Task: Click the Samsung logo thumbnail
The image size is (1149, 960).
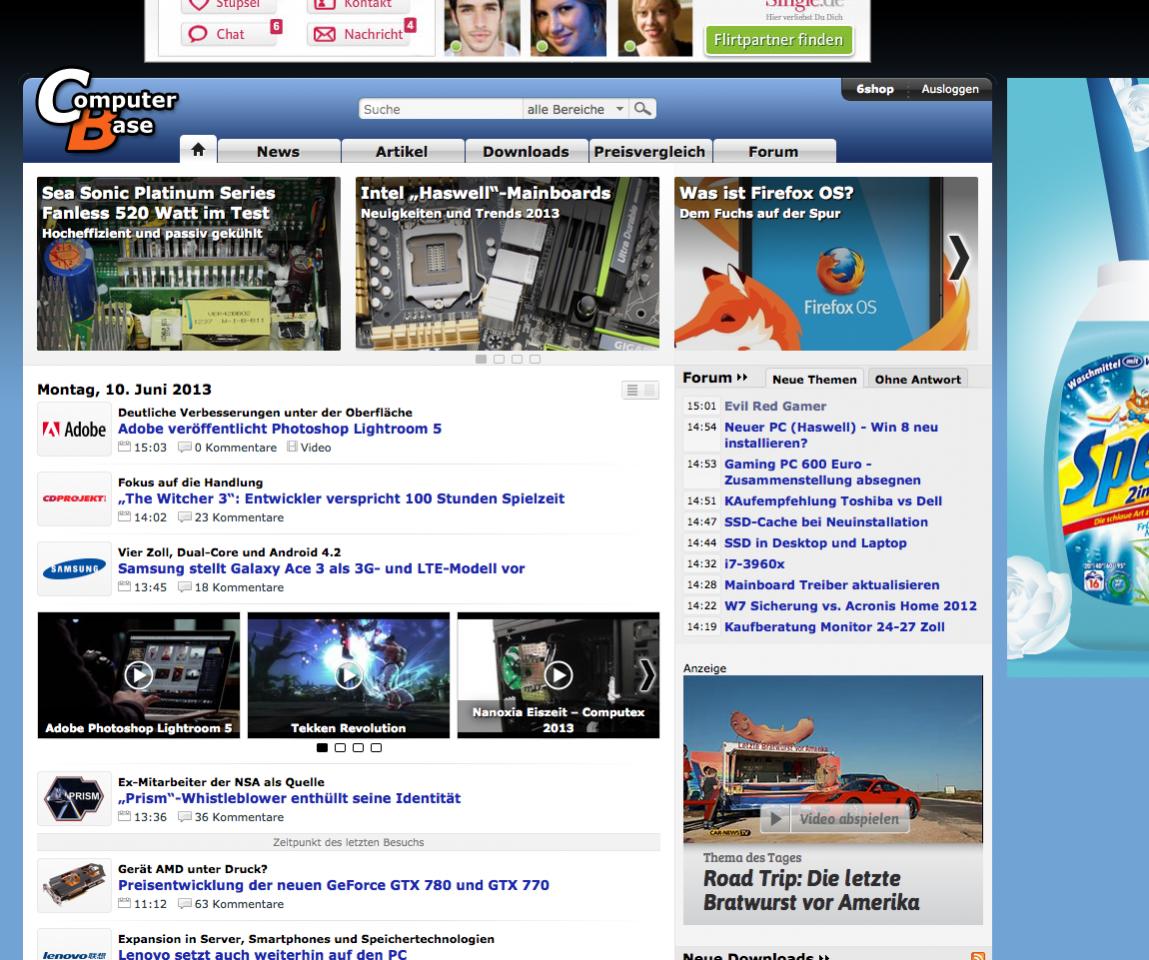Action: (74, 569)
